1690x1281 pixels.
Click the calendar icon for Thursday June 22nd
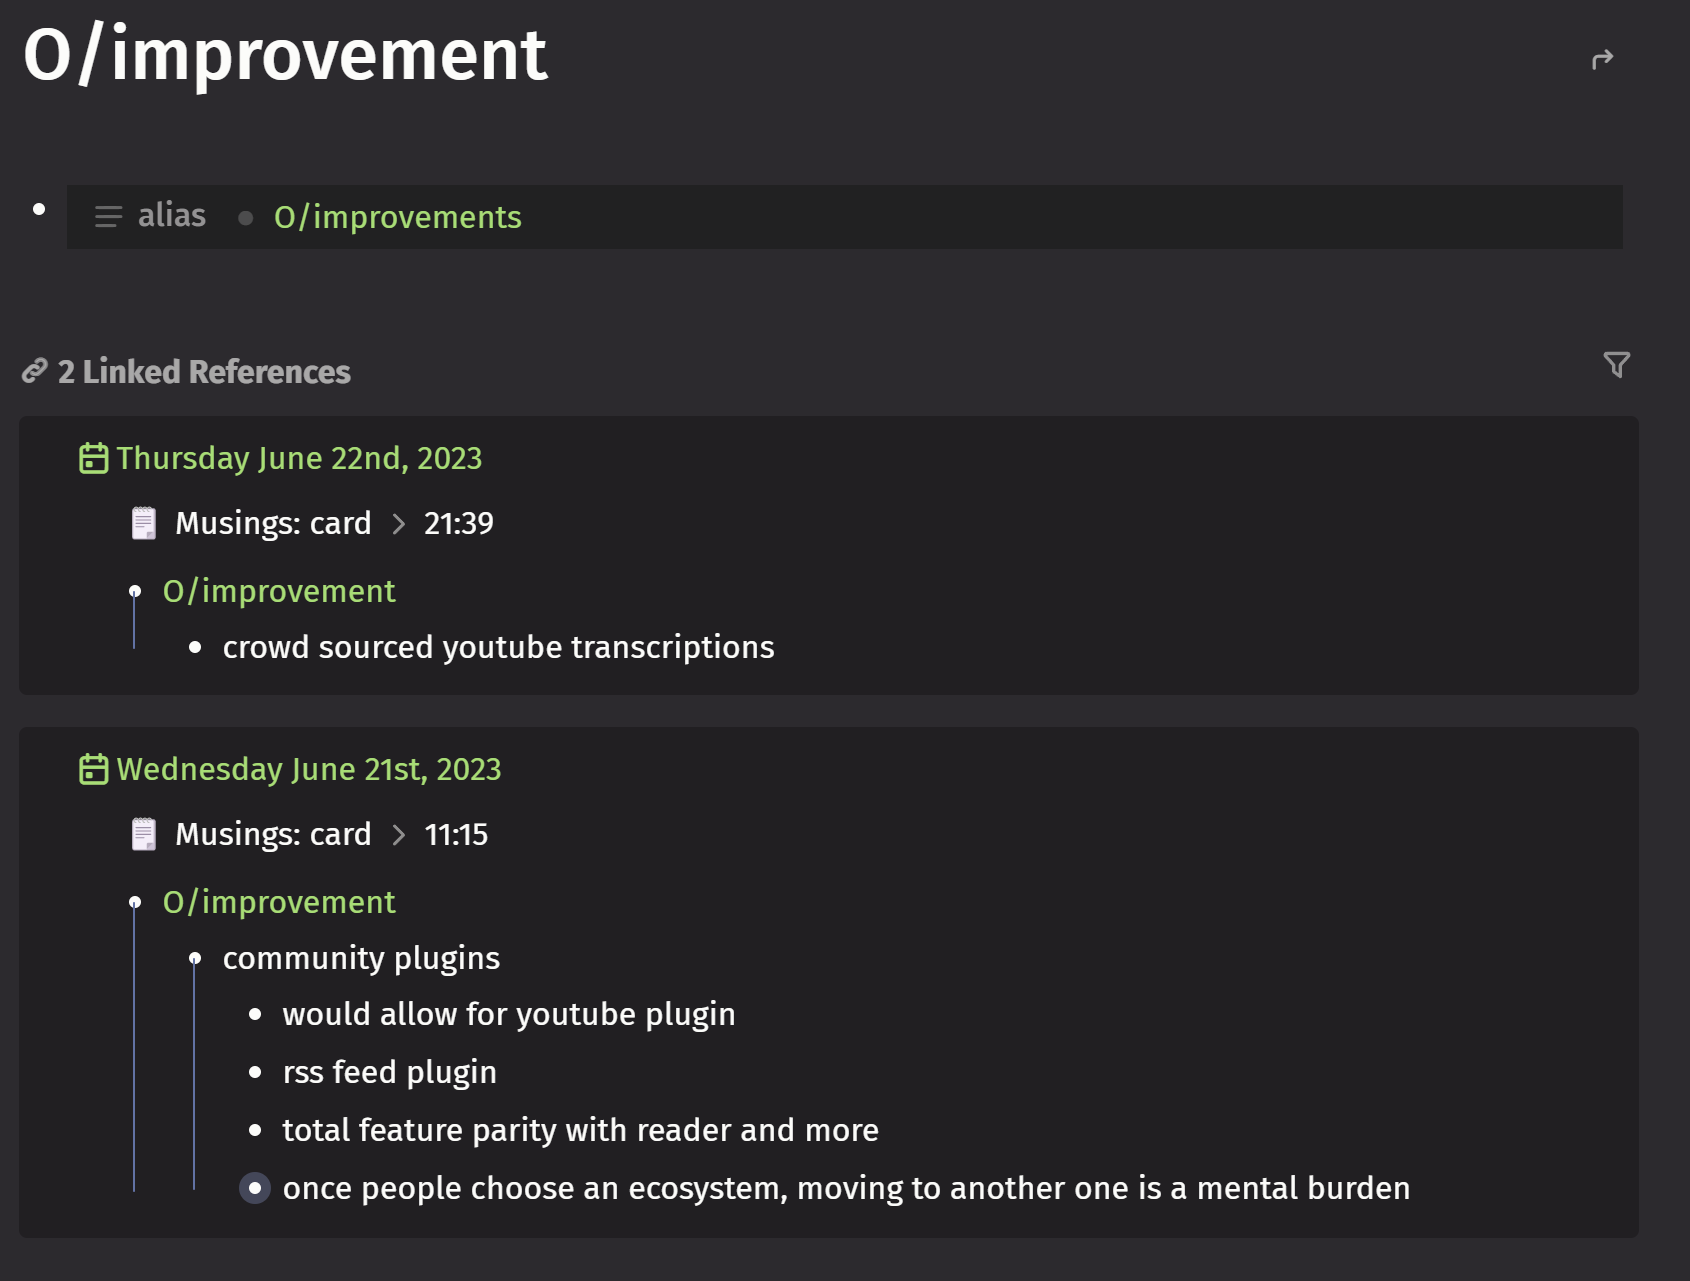tap(94, 458)
